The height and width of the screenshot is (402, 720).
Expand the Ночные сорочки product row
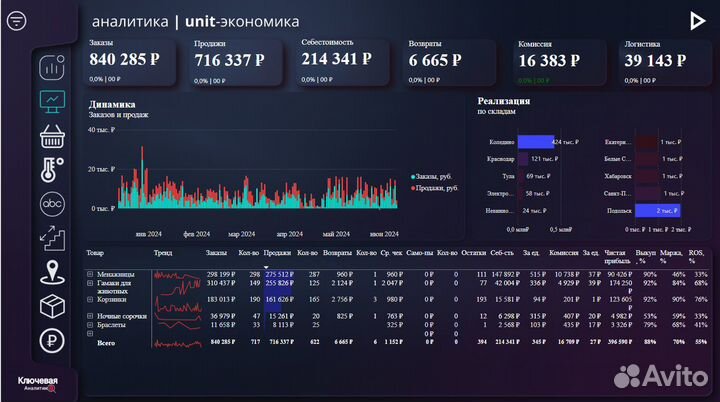[x=90, y=317]
